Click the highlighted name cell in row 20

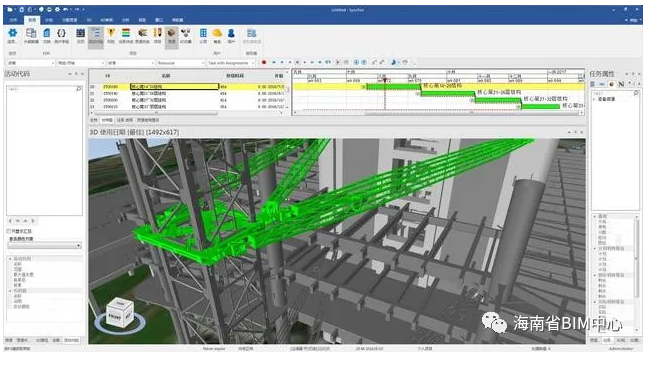[x=174, y=87]
